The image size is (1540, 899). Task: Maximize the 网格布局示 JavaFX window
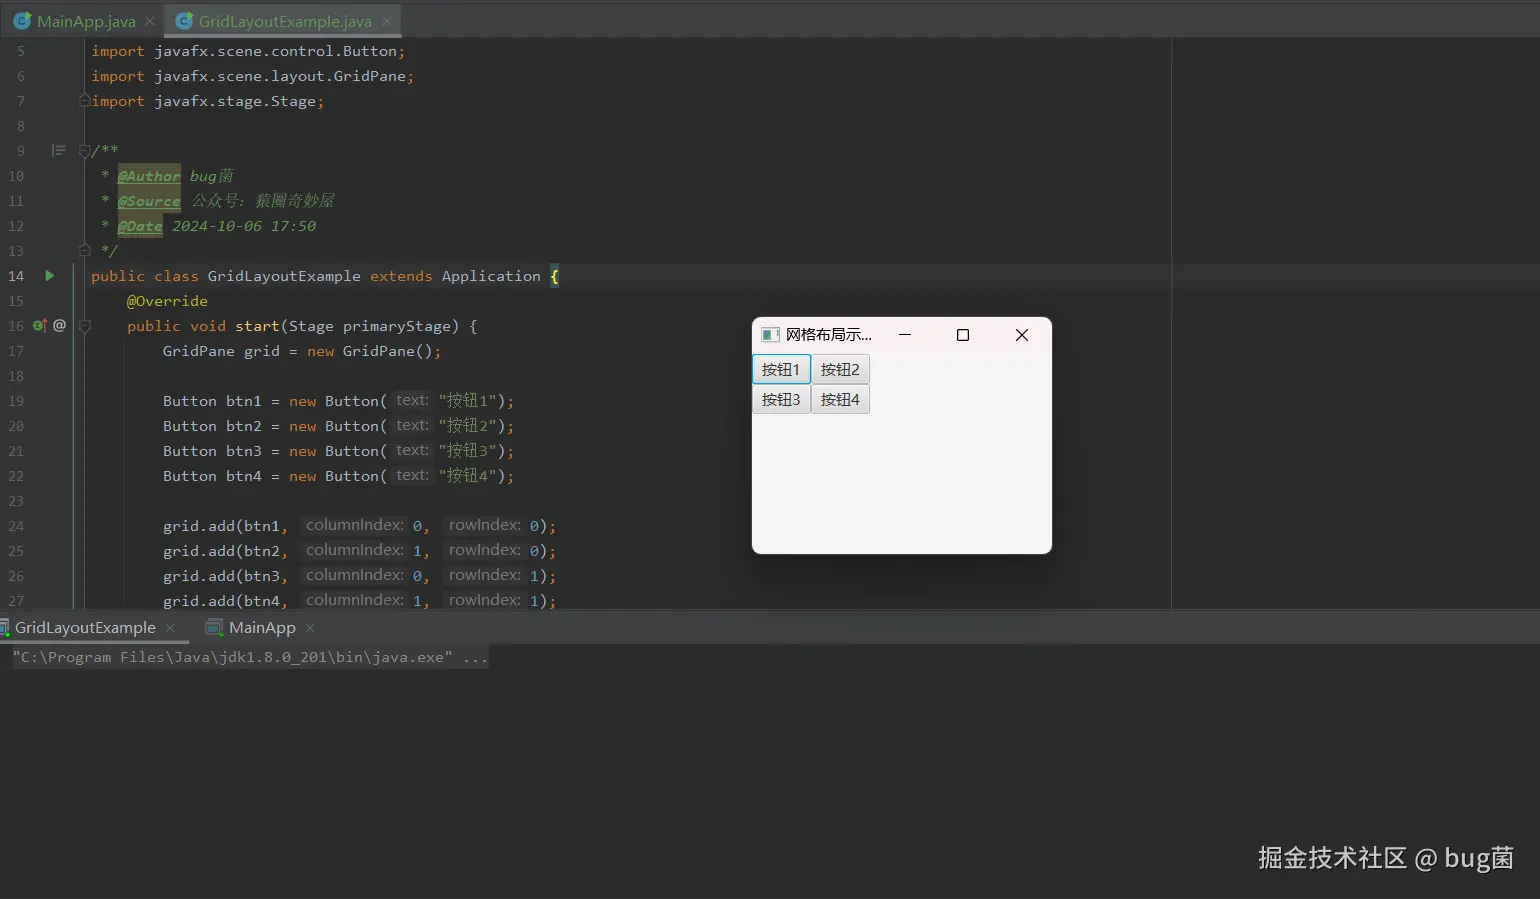point(963,335)
